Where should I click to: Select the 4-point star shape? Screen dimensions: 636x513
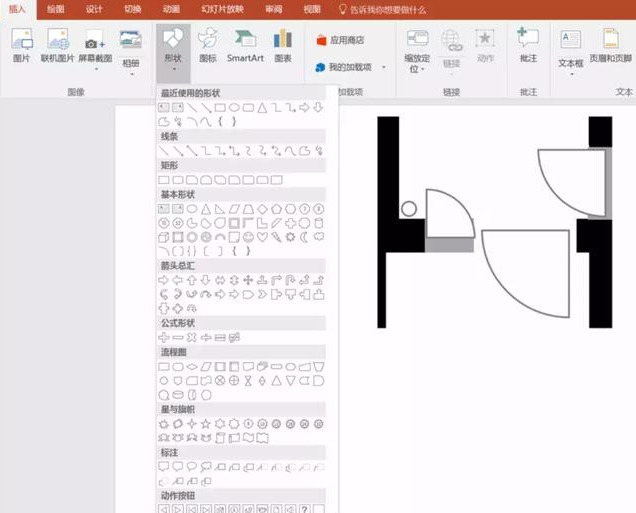pyautogui.click(x=192, y=424)
